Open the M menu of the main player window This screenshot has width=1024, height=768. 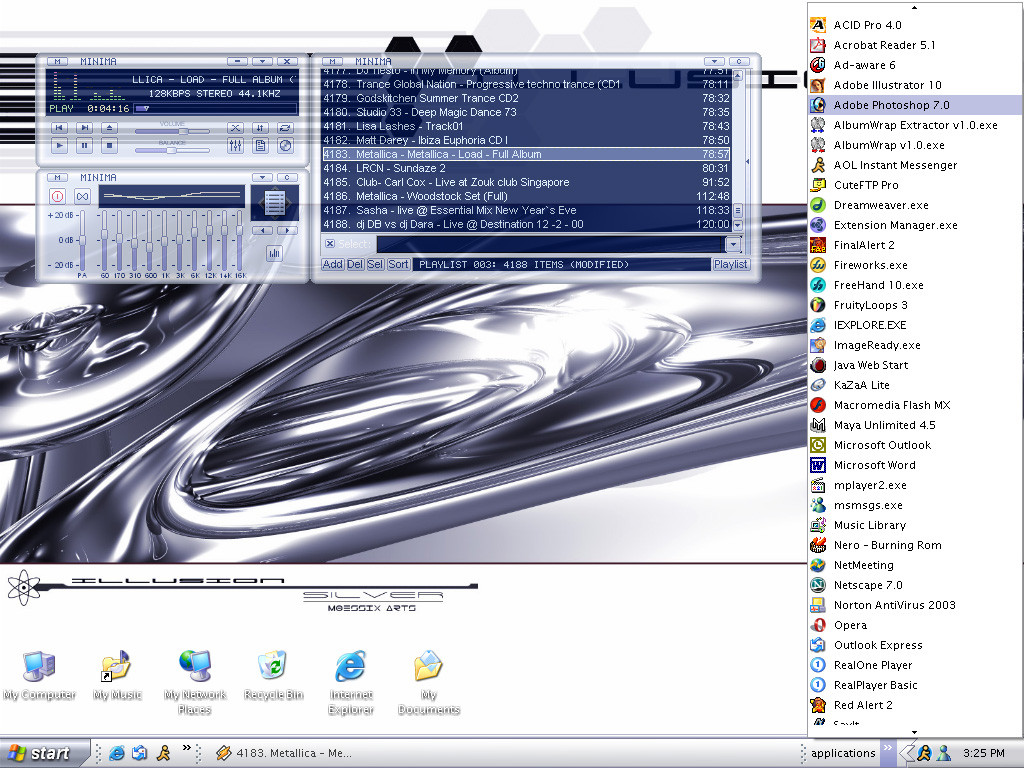[57, 61]
